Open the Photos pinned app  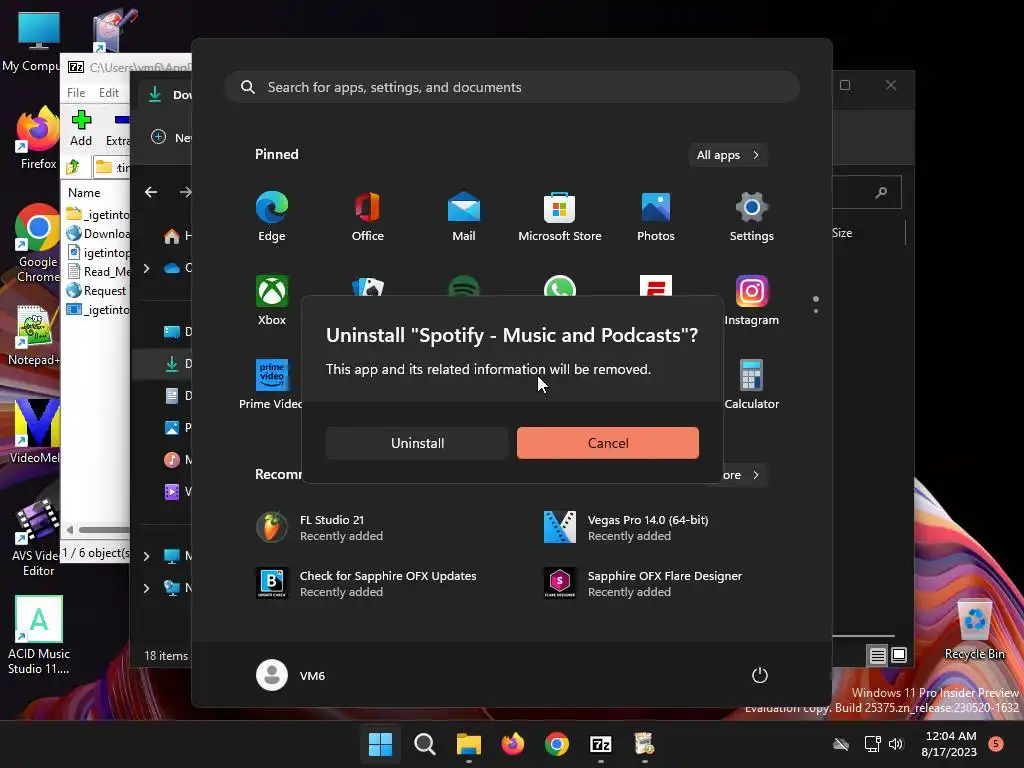click(656, 217)
